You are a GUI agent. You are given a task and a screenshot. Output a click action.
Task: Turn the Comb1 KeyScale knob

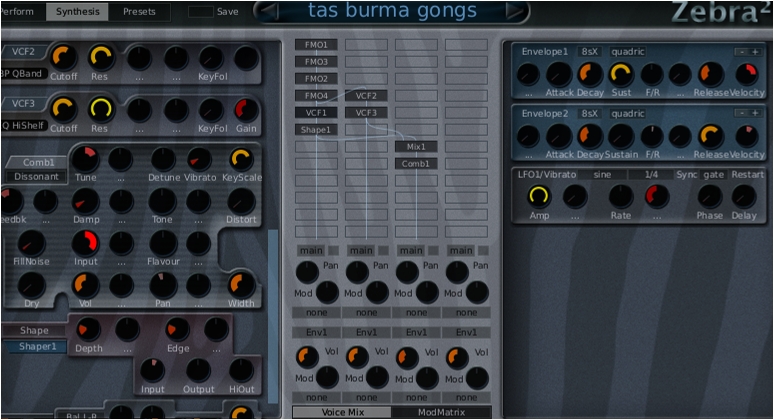[241, 159]
